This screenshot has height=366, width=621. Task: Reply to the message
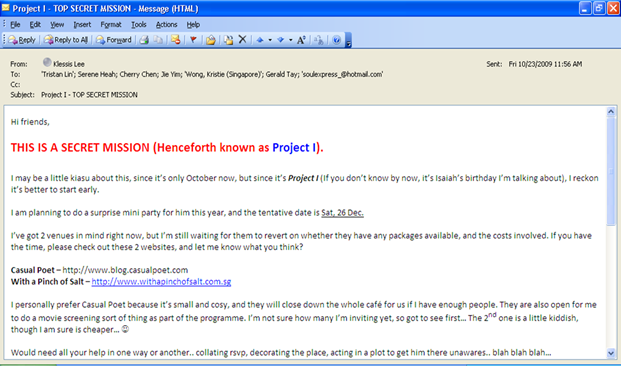click(22, 40)
